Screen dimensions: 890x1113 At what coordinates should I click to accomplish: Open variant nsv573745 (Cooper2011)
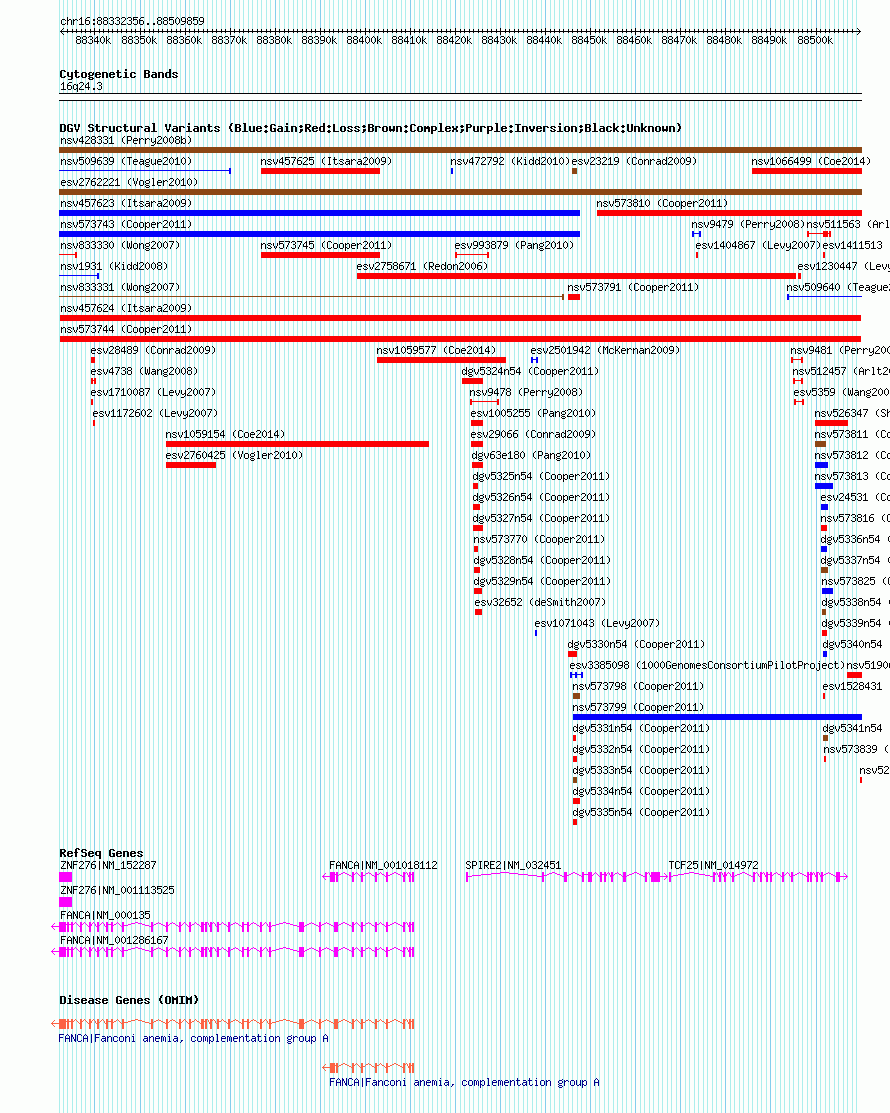(x=326, y=246)
